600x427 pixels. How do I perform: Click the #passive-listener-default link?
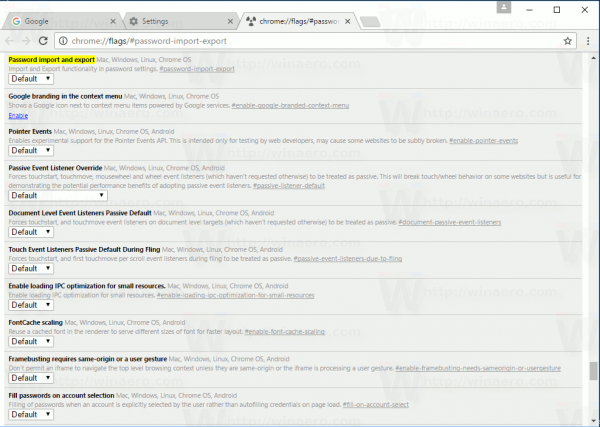[289, 186]
